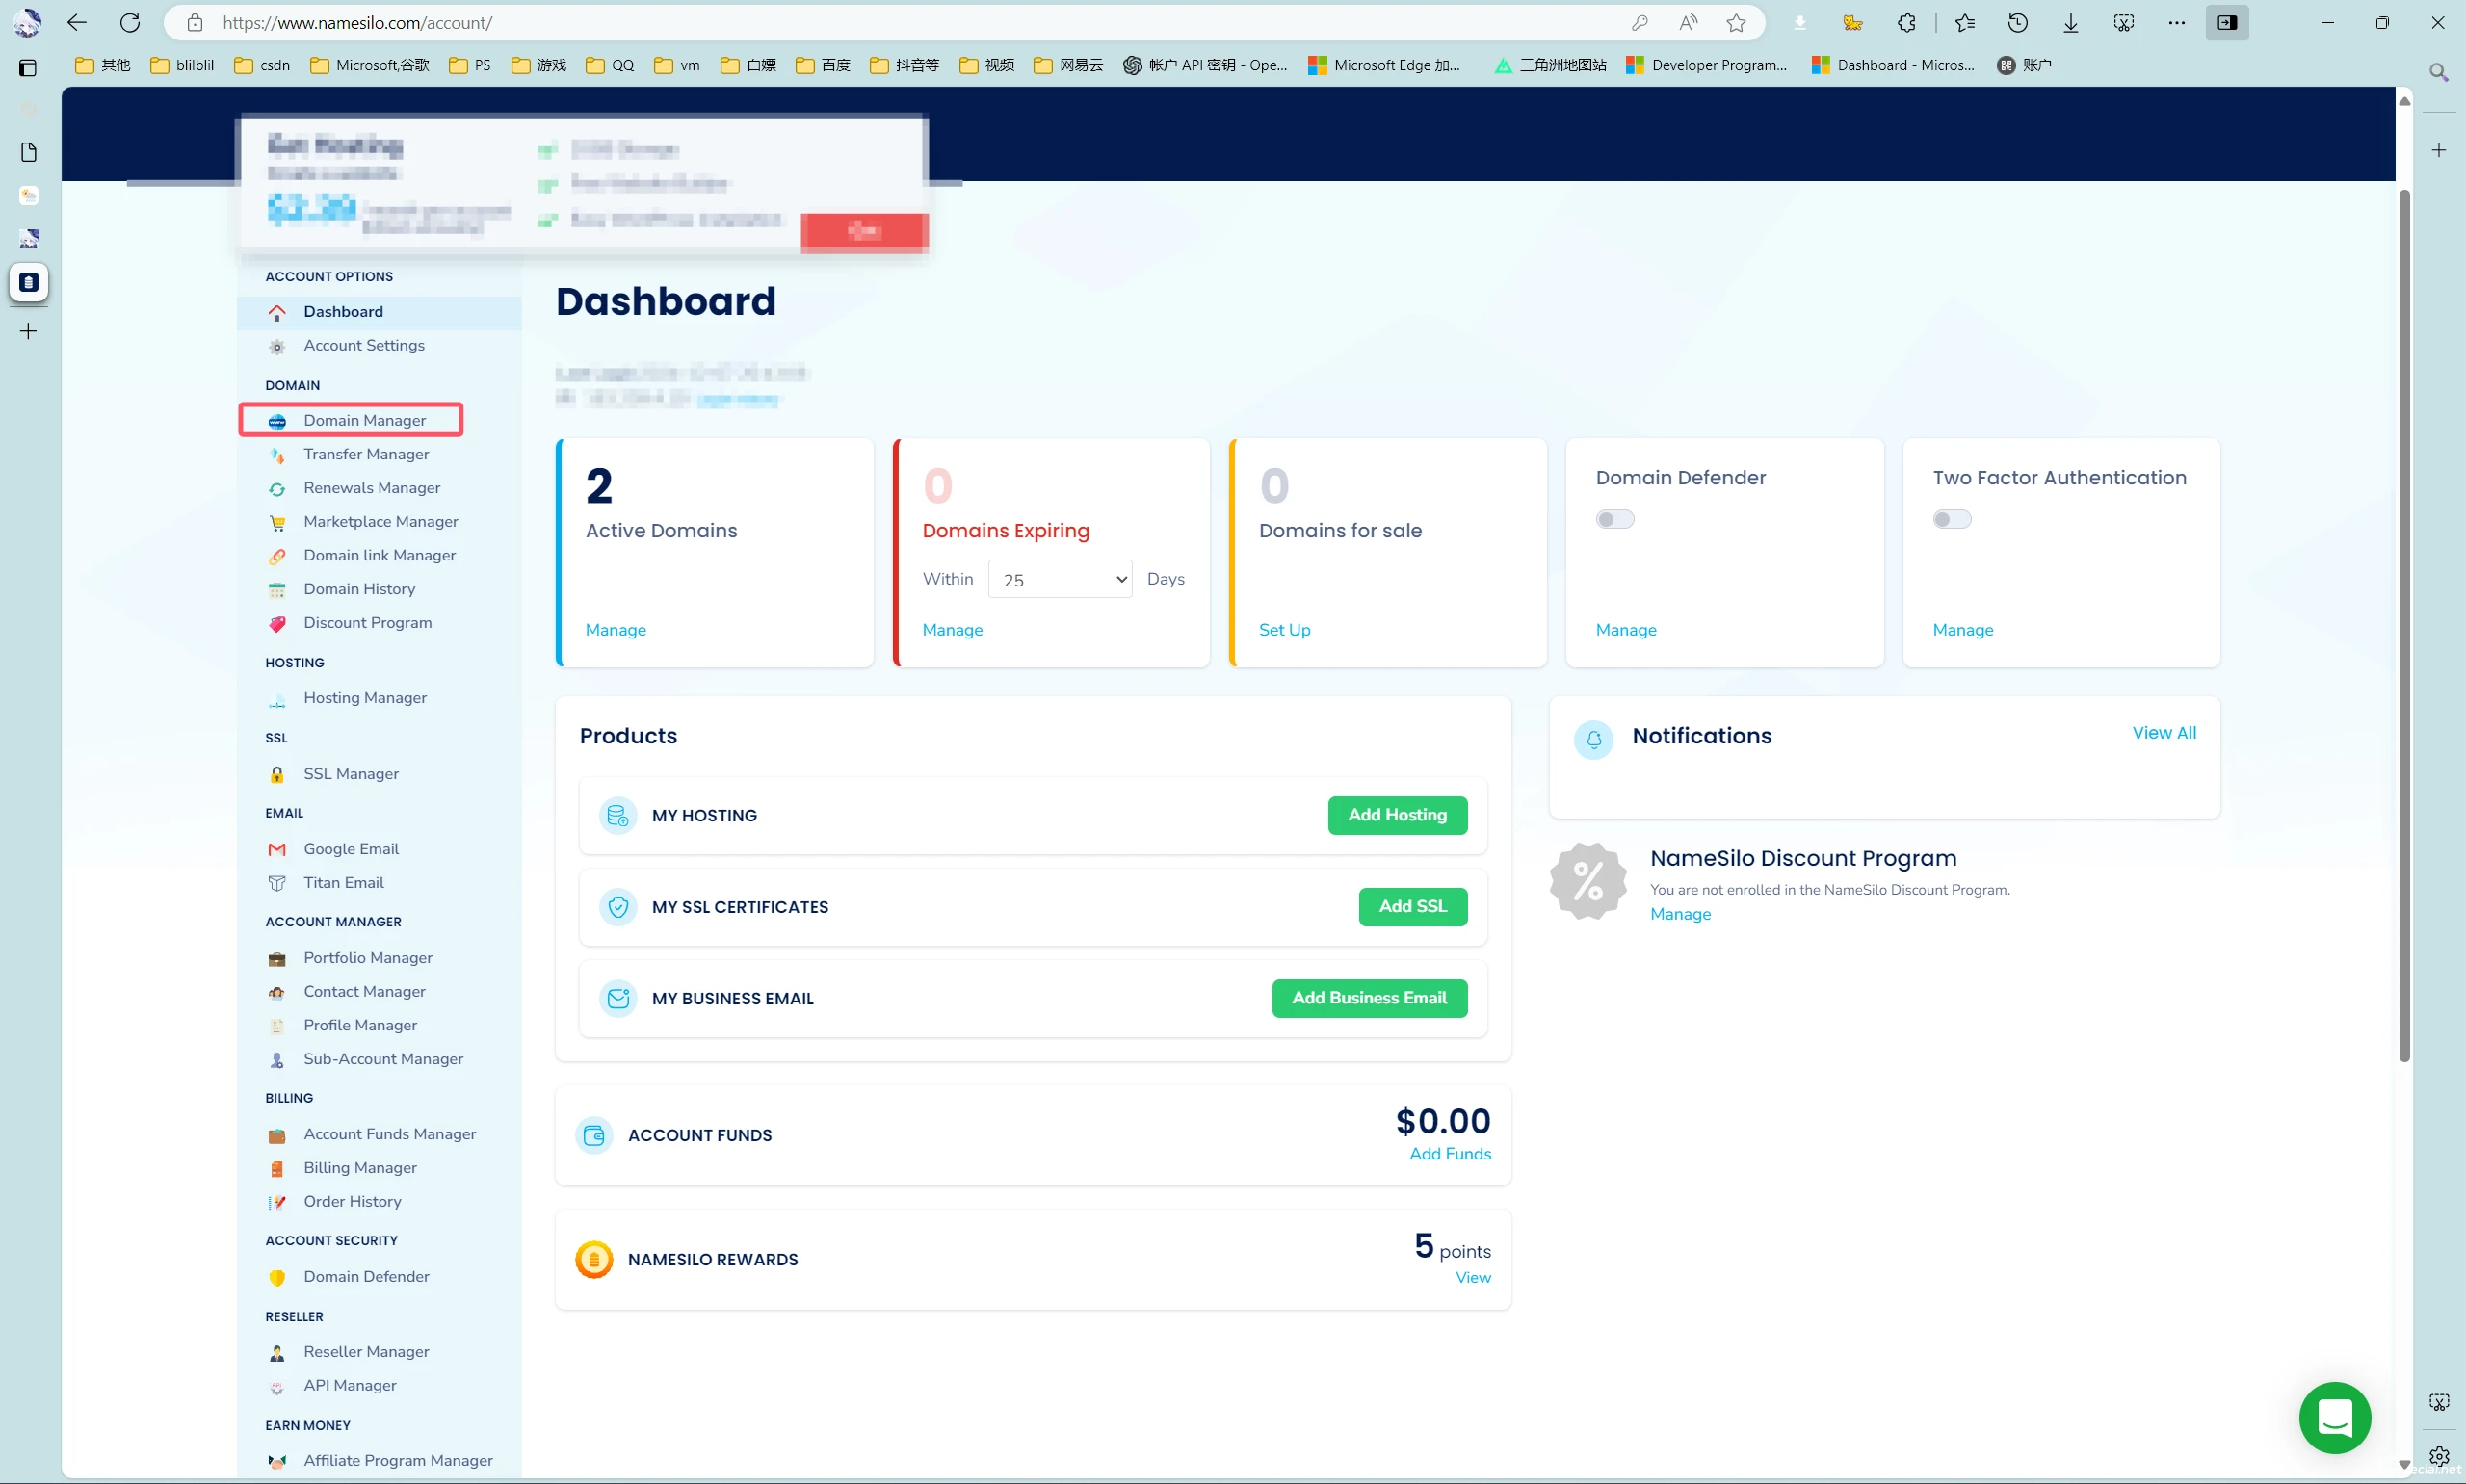Viewport: 2466px width, 1484px height.
Task: Click the Titan Email icon
Action: tap(277, 883)
